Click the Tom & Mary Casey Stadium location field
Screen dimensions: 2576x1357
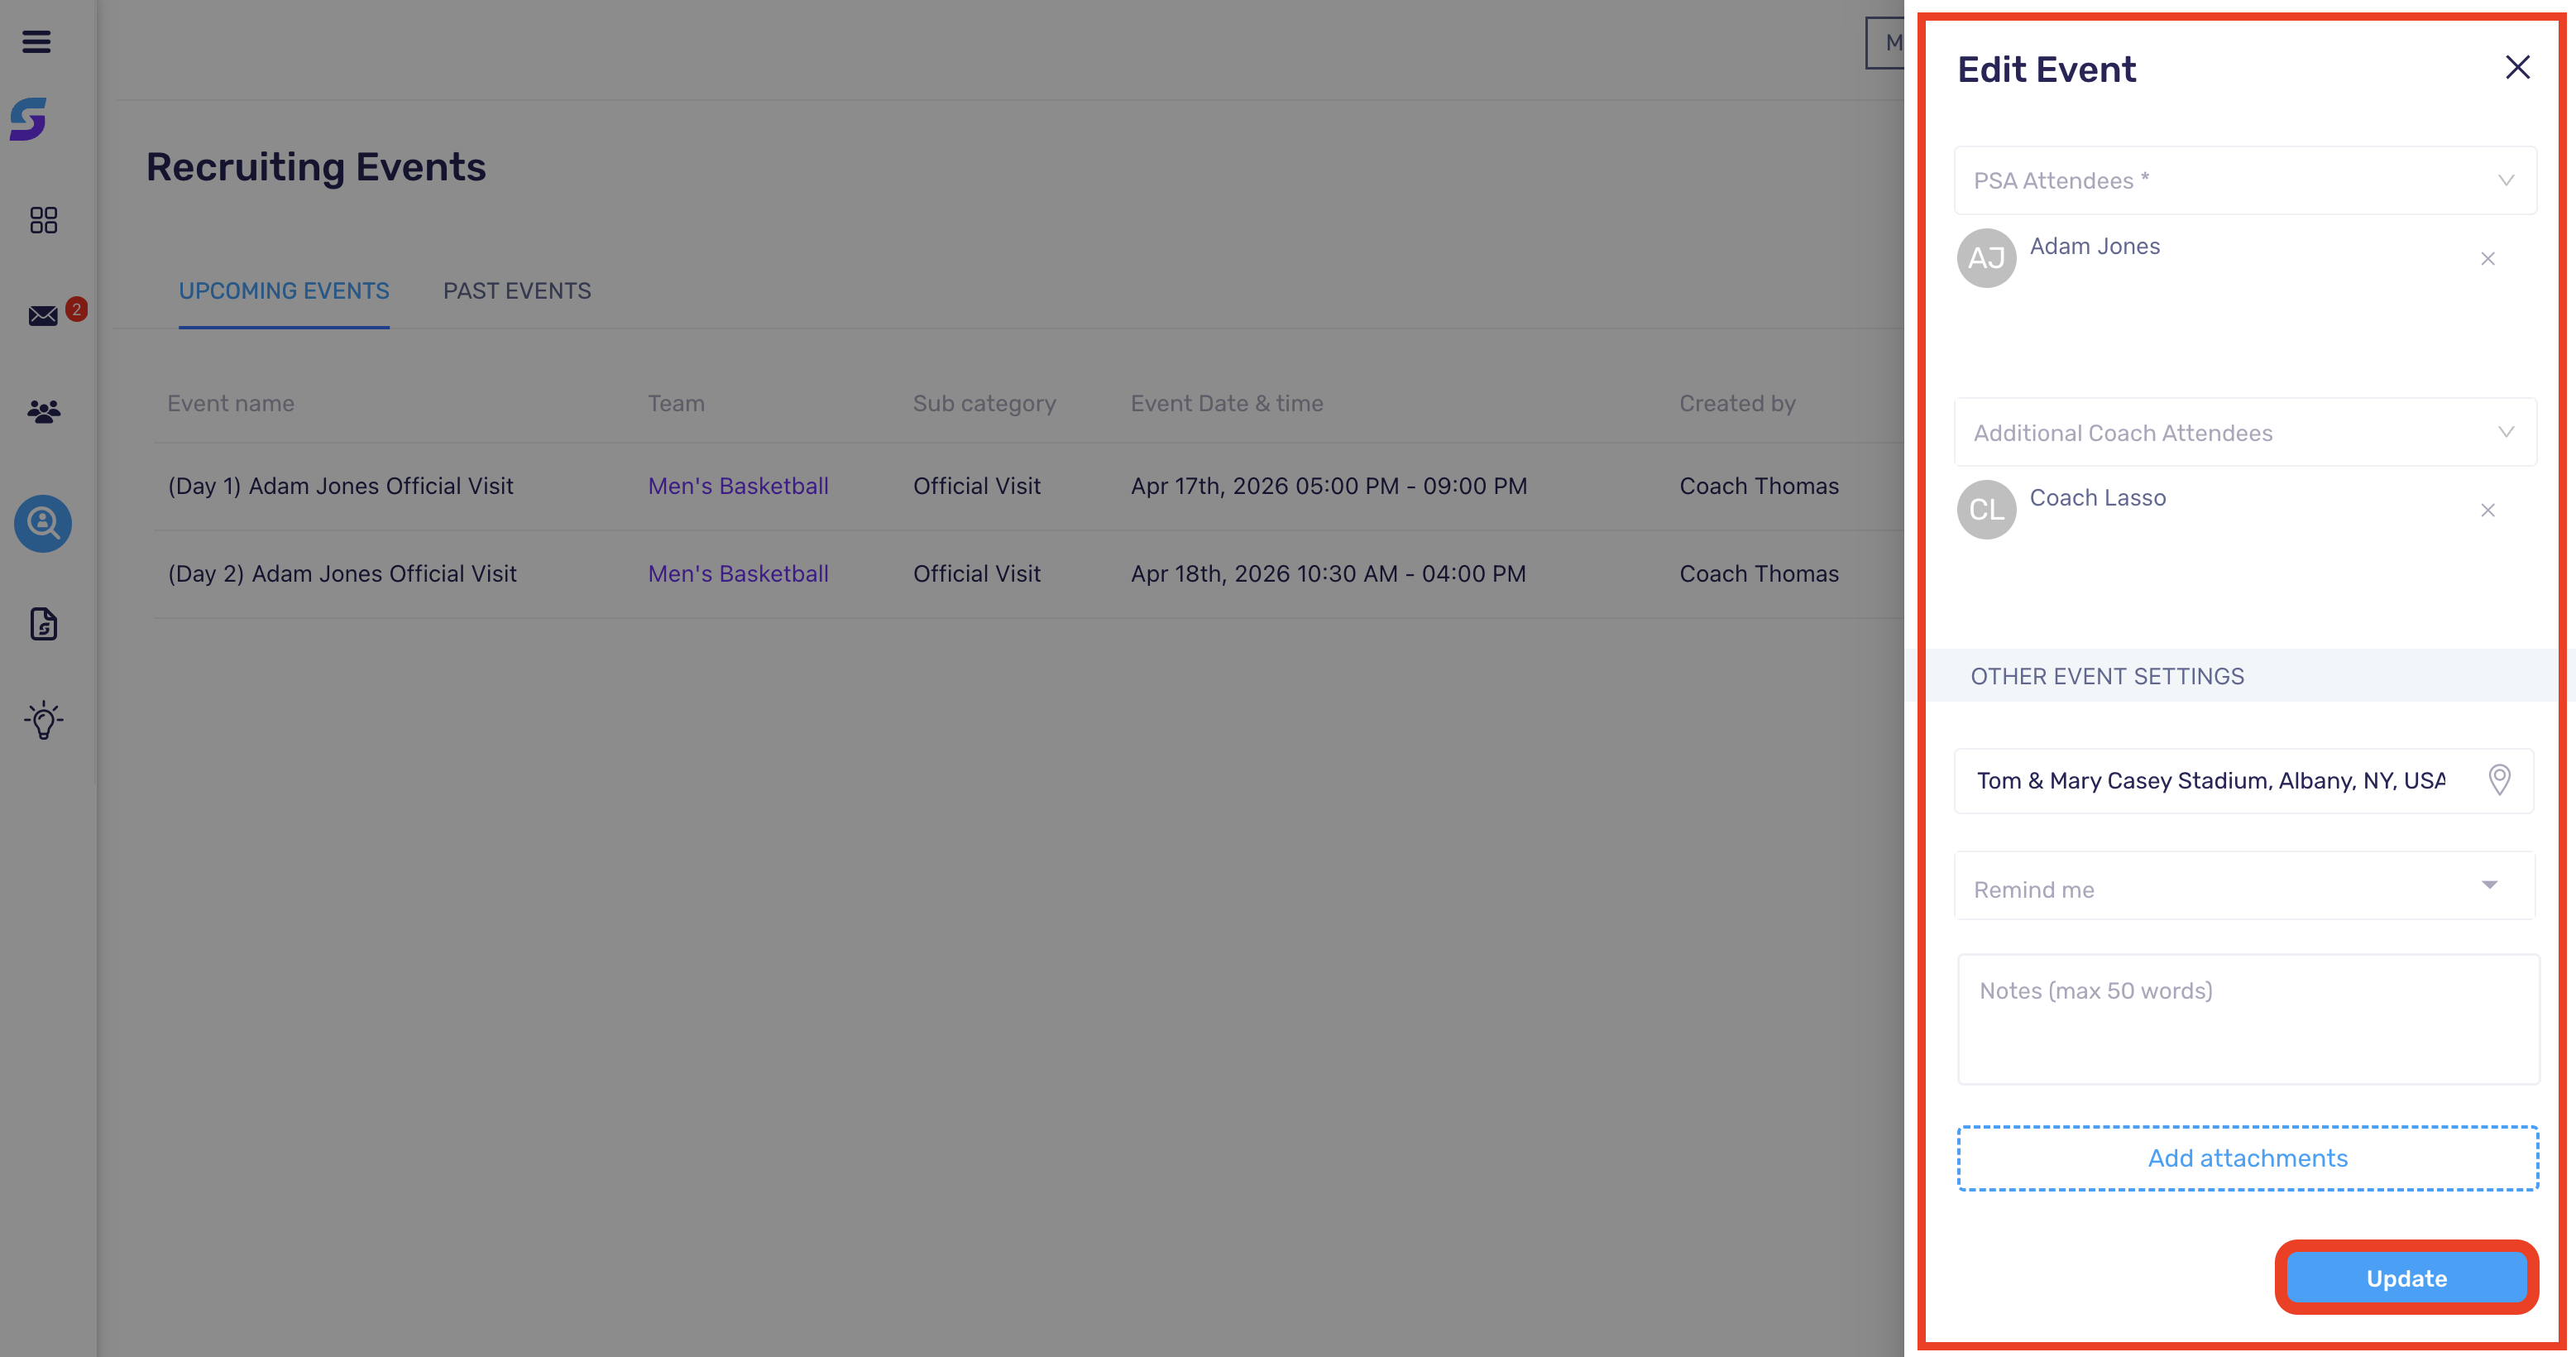[2245, 781]
